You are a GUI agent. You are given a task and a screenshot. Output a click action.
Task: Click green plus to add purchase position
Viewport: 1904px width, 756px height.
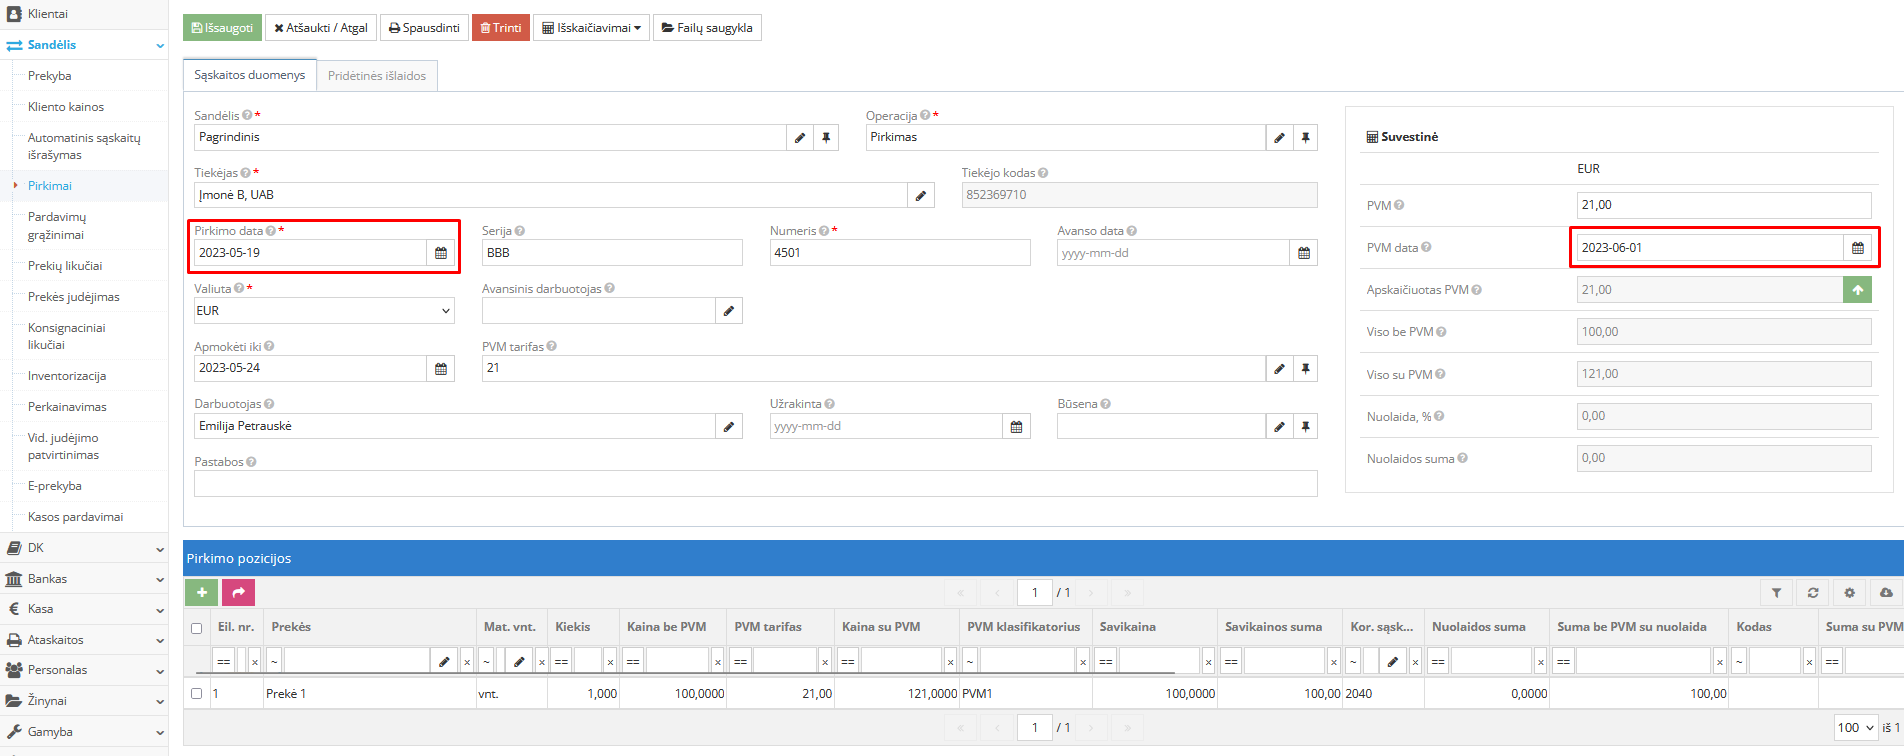pos(201,593)
